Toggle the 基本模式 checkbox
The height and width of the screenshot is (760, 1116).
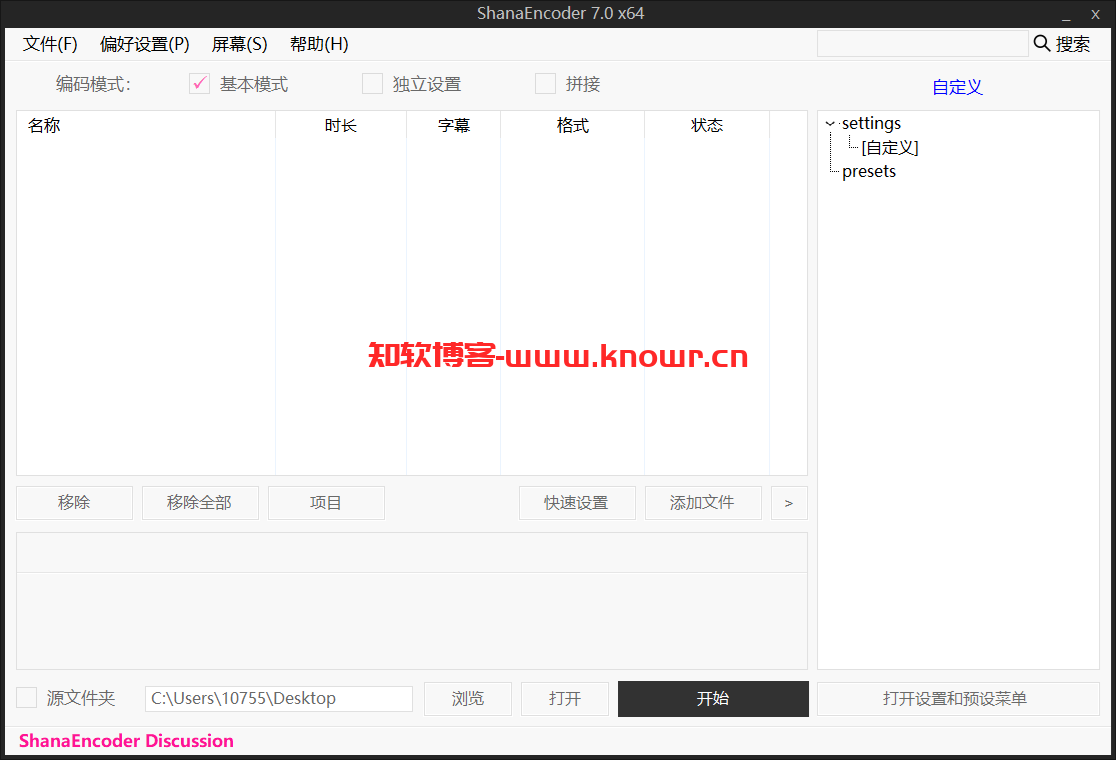pyautogui.click(x=199, y=84)
